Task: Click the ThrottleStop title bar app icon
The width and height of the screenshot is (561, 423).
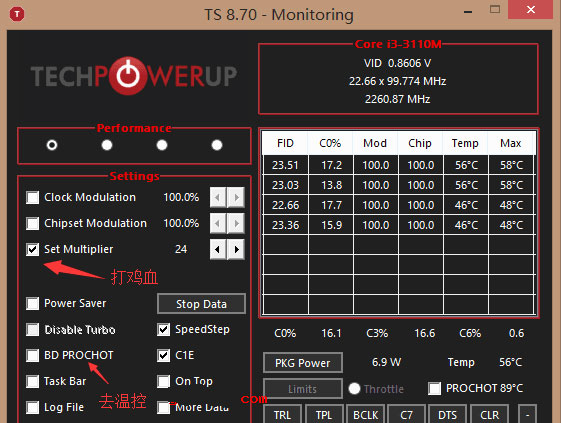Action: pyautogui.click(x=17, y=14)
